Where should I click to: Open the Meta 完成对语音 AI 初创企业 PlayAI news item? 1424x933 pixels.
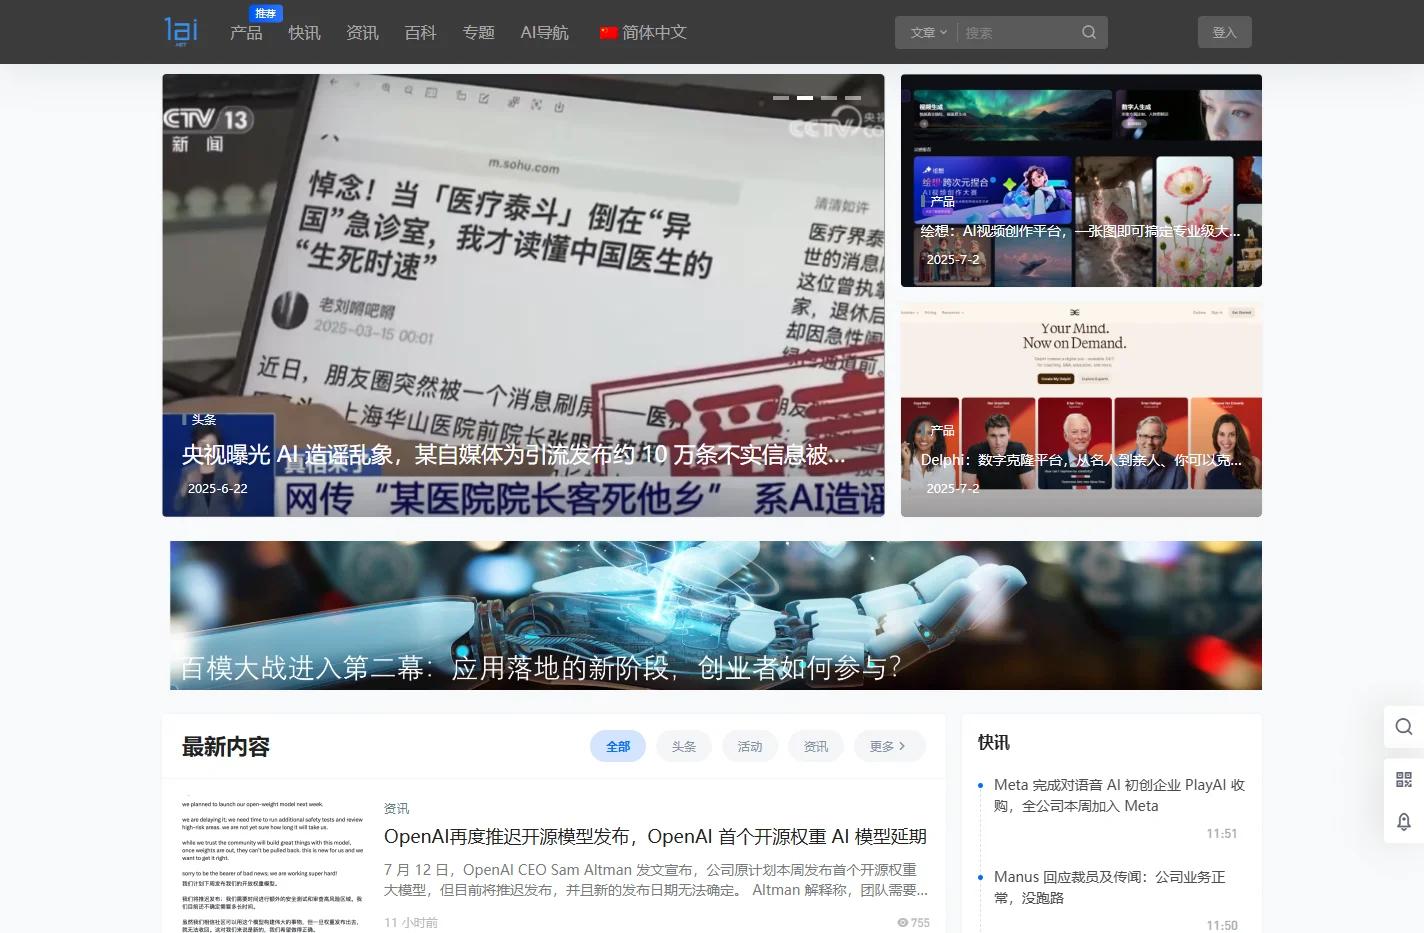(1119, 796)
